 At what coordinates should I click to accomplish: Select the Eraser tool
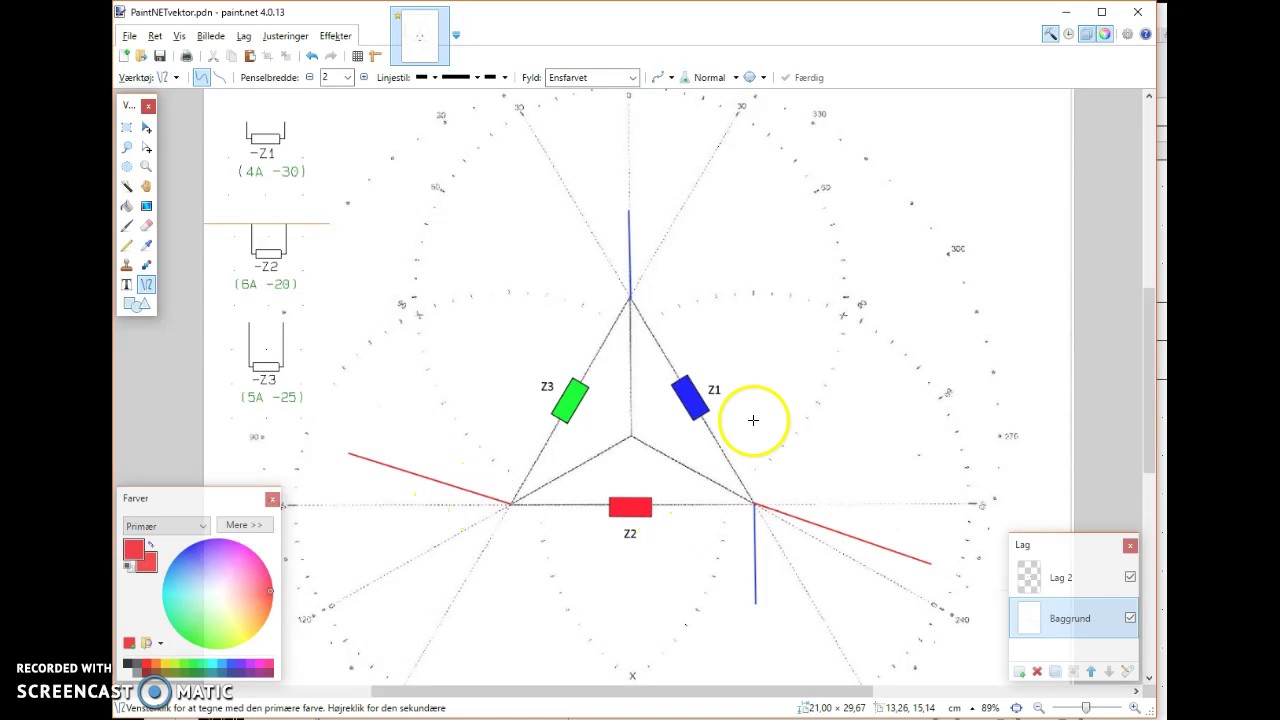(x=147, y=226)
